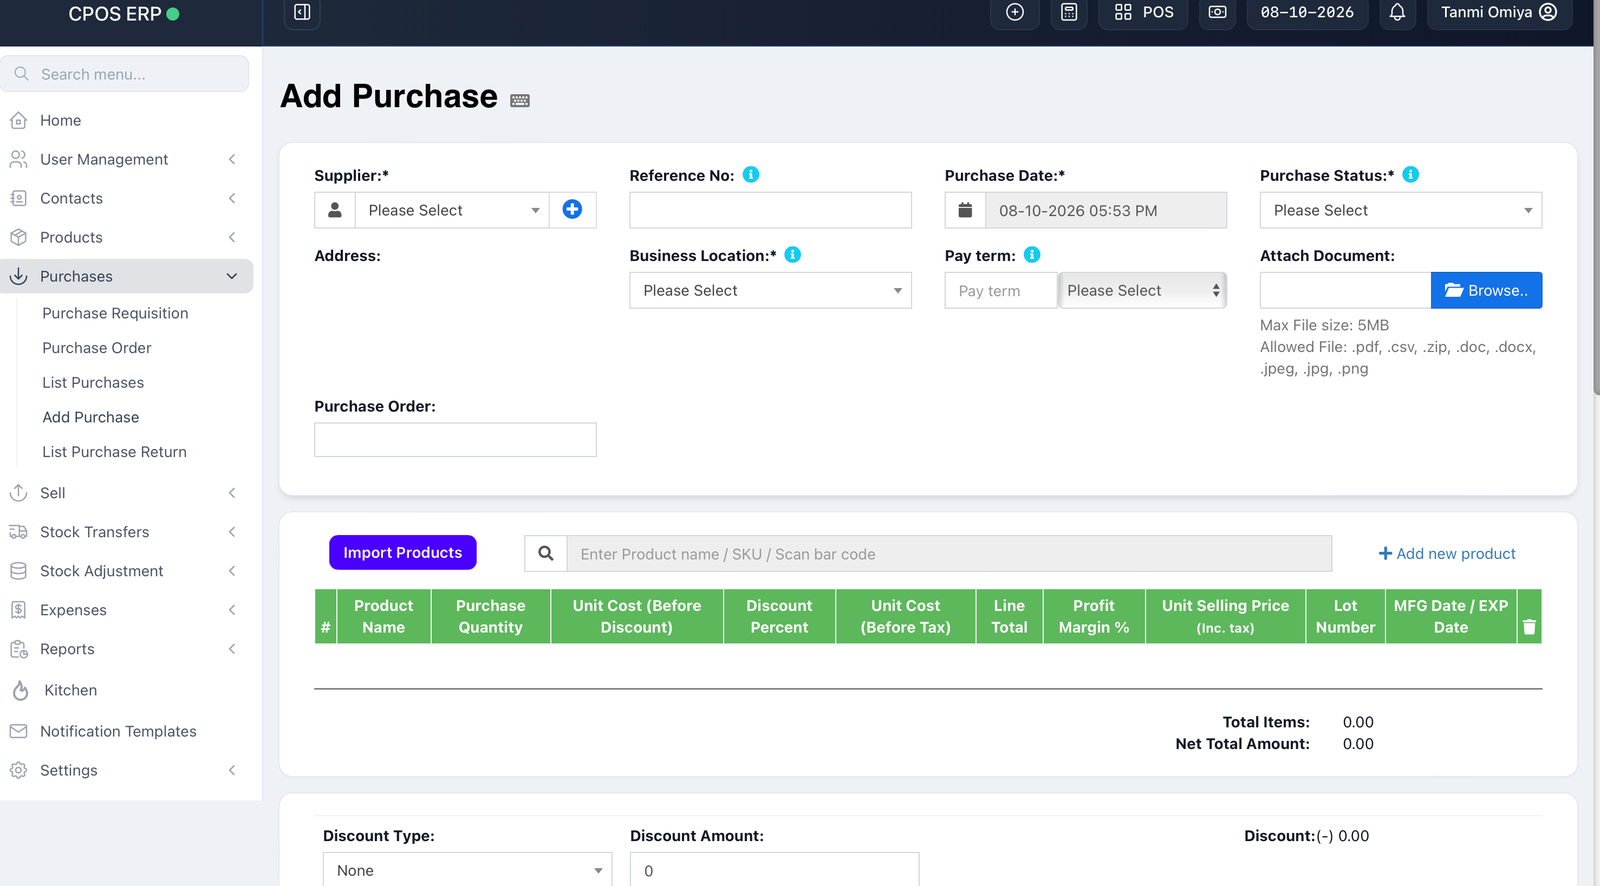1600x886 pixels.
Task: Click the product name / SKU search field
Action: coord(949,553)
